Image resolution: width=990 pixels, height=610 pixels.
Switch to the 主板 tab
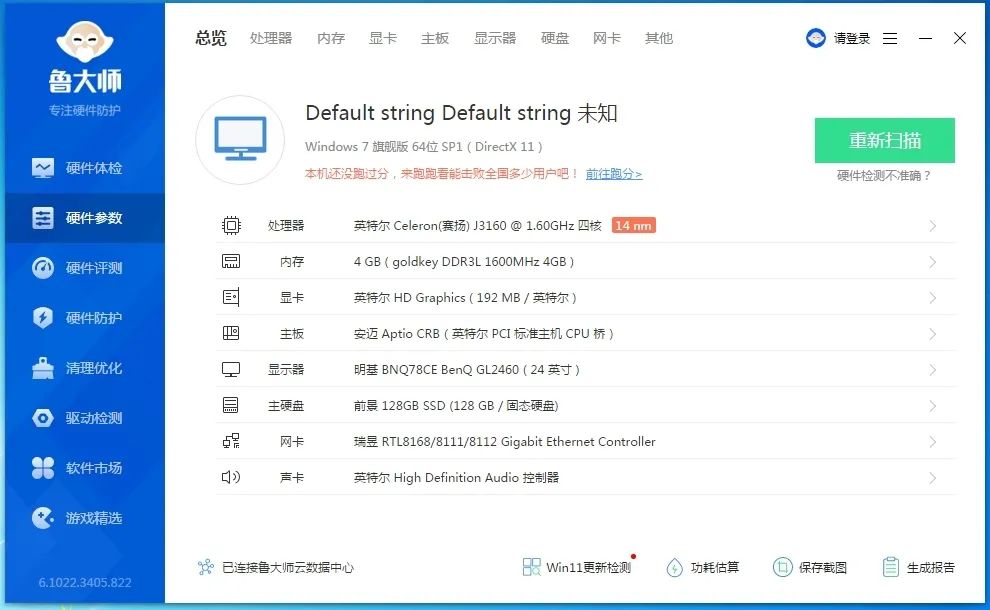[435, 38]
